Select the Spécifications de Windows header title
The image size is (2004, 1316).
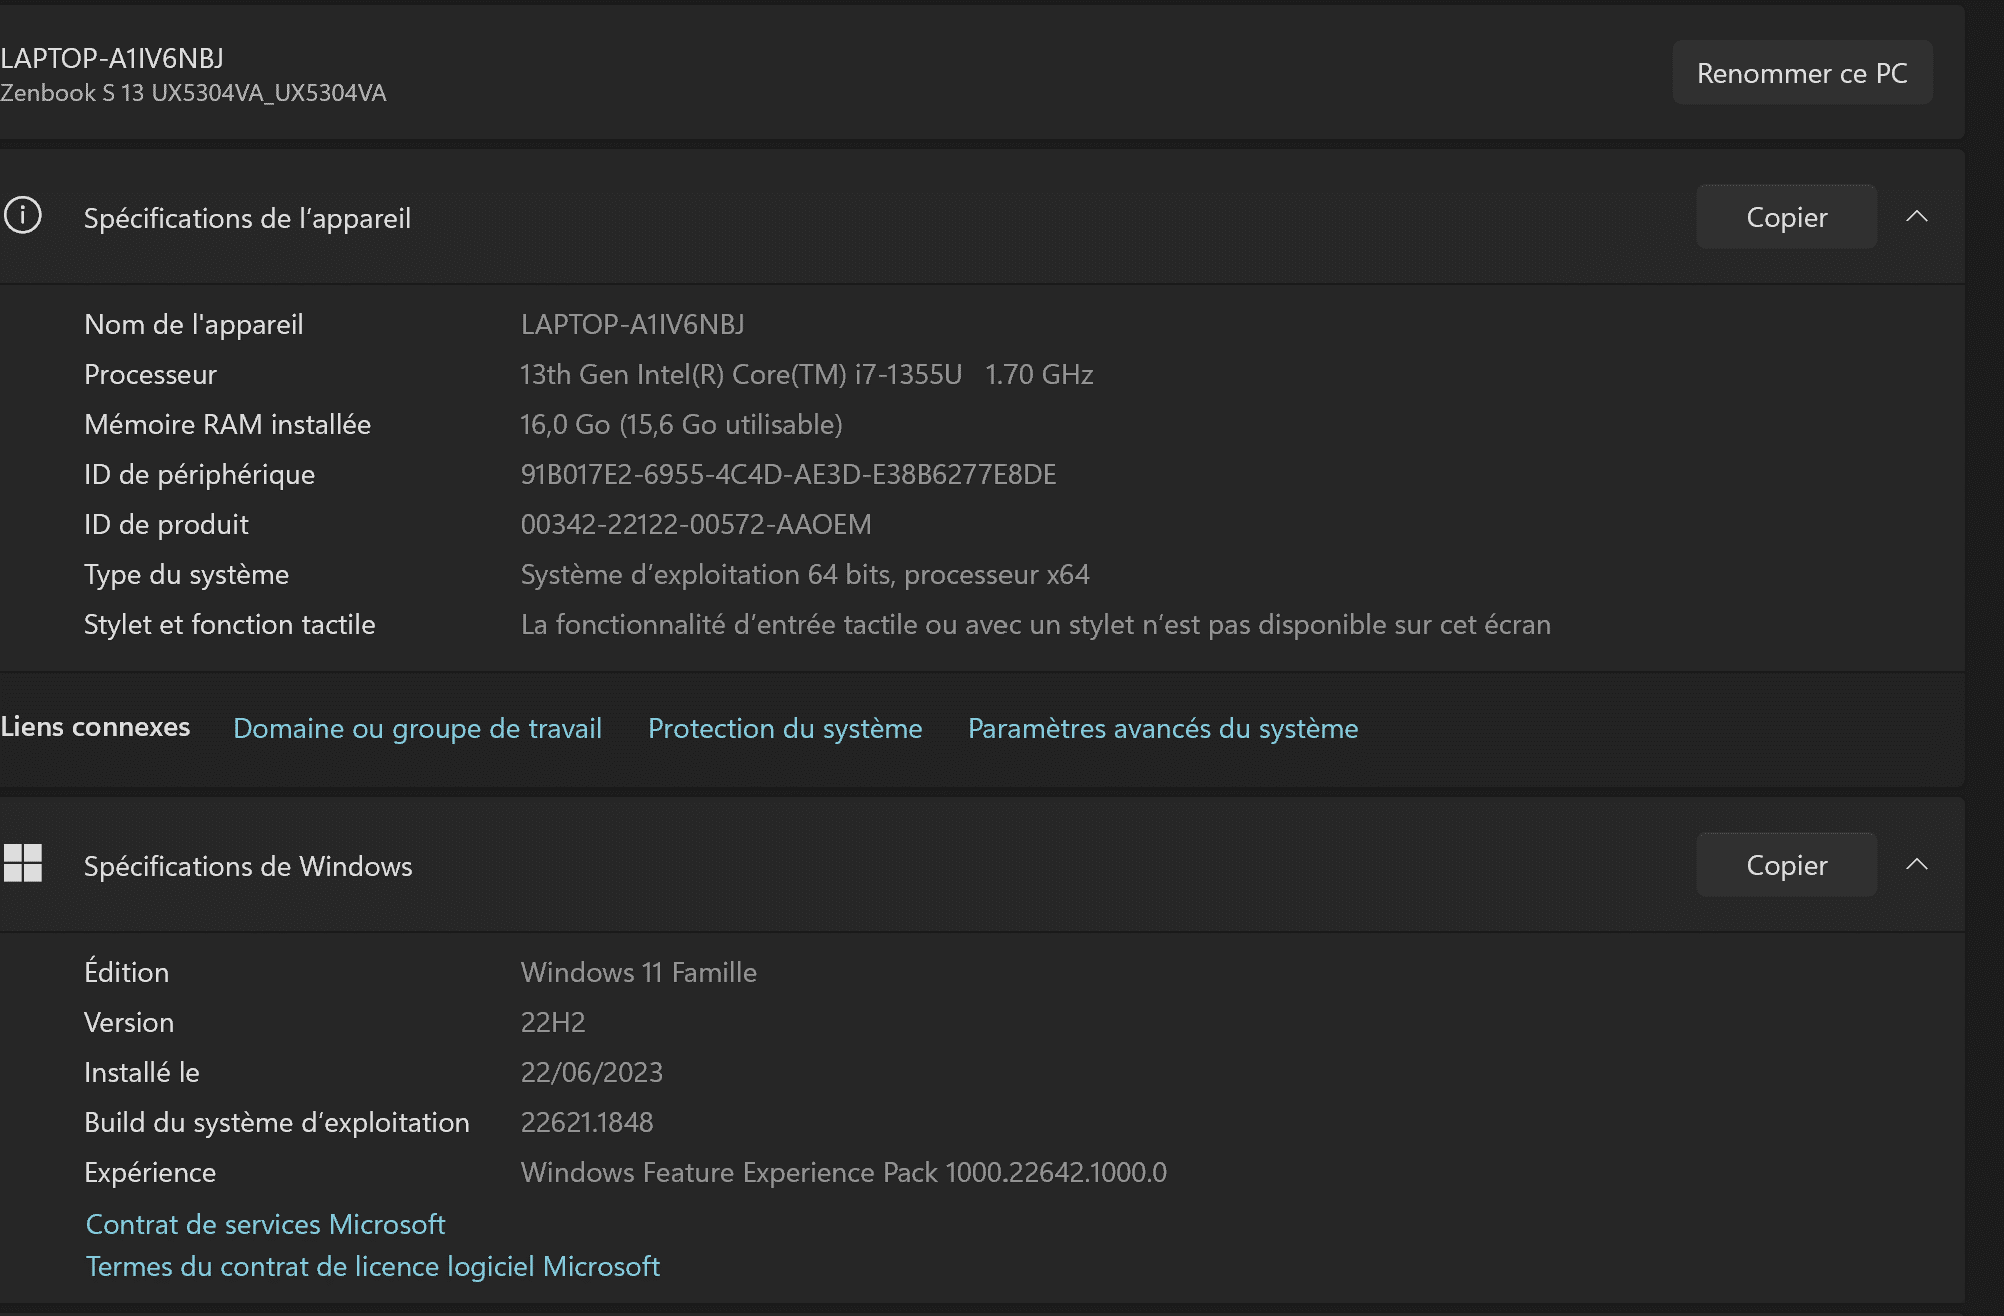[248, 866]
